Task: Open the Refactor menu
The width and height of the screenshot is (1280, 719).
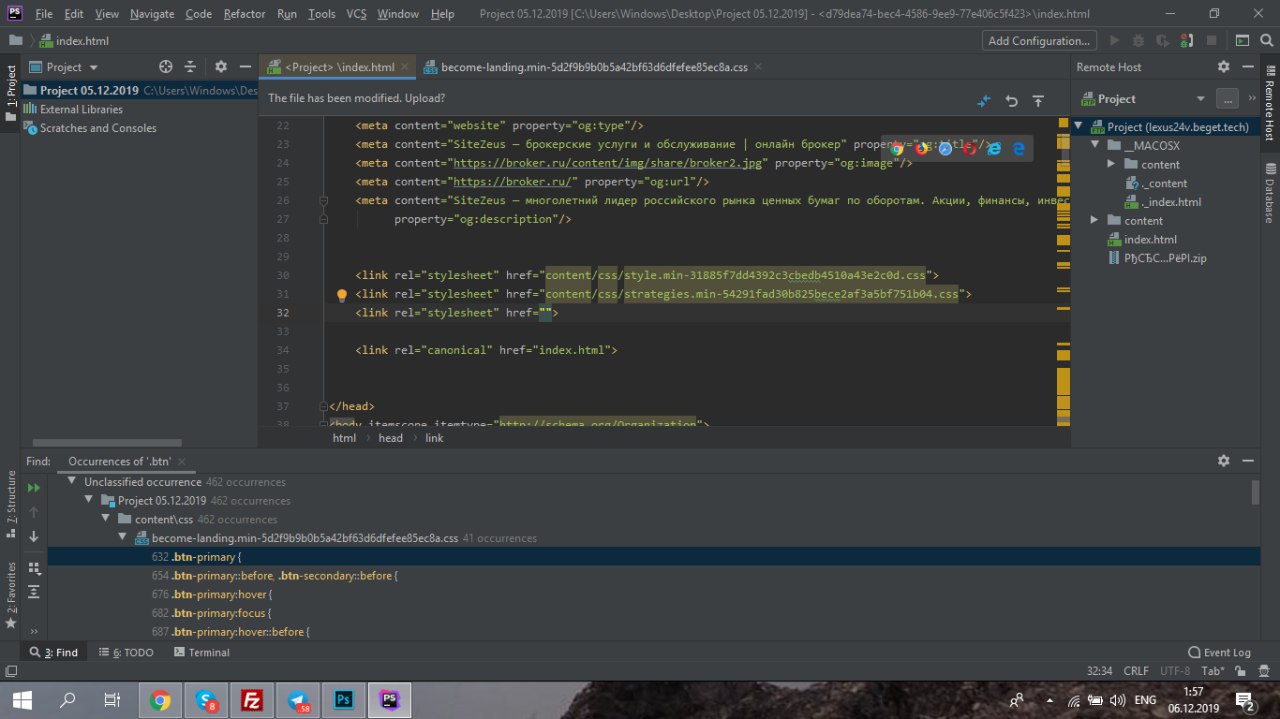Action: 244,14
